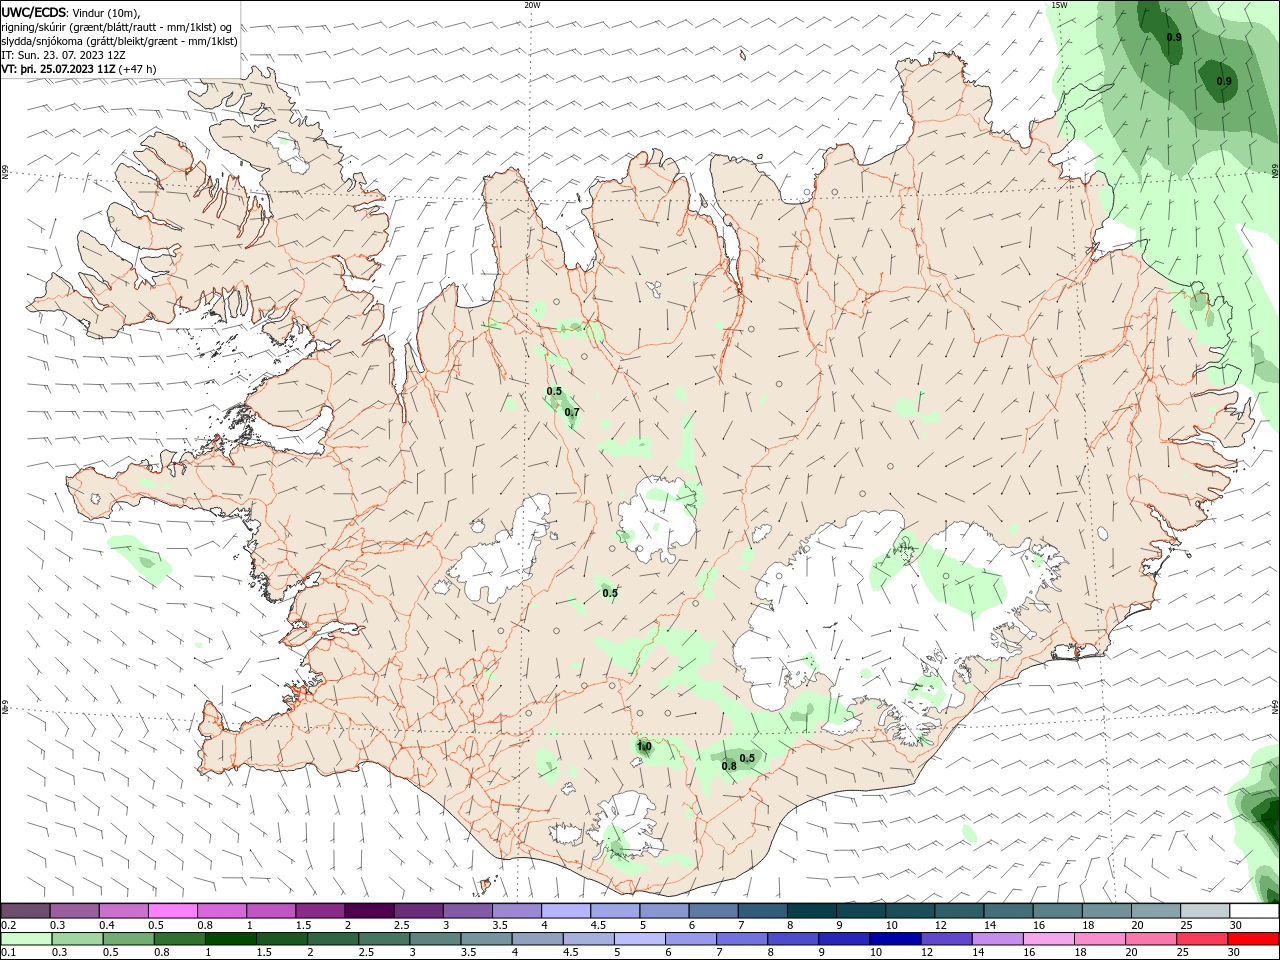The height and width of the screenshot is (960, 1280).
Task: Pick the upper legend swatch labeled 18
Action: pyautogui.click(x=1108, y=910)
